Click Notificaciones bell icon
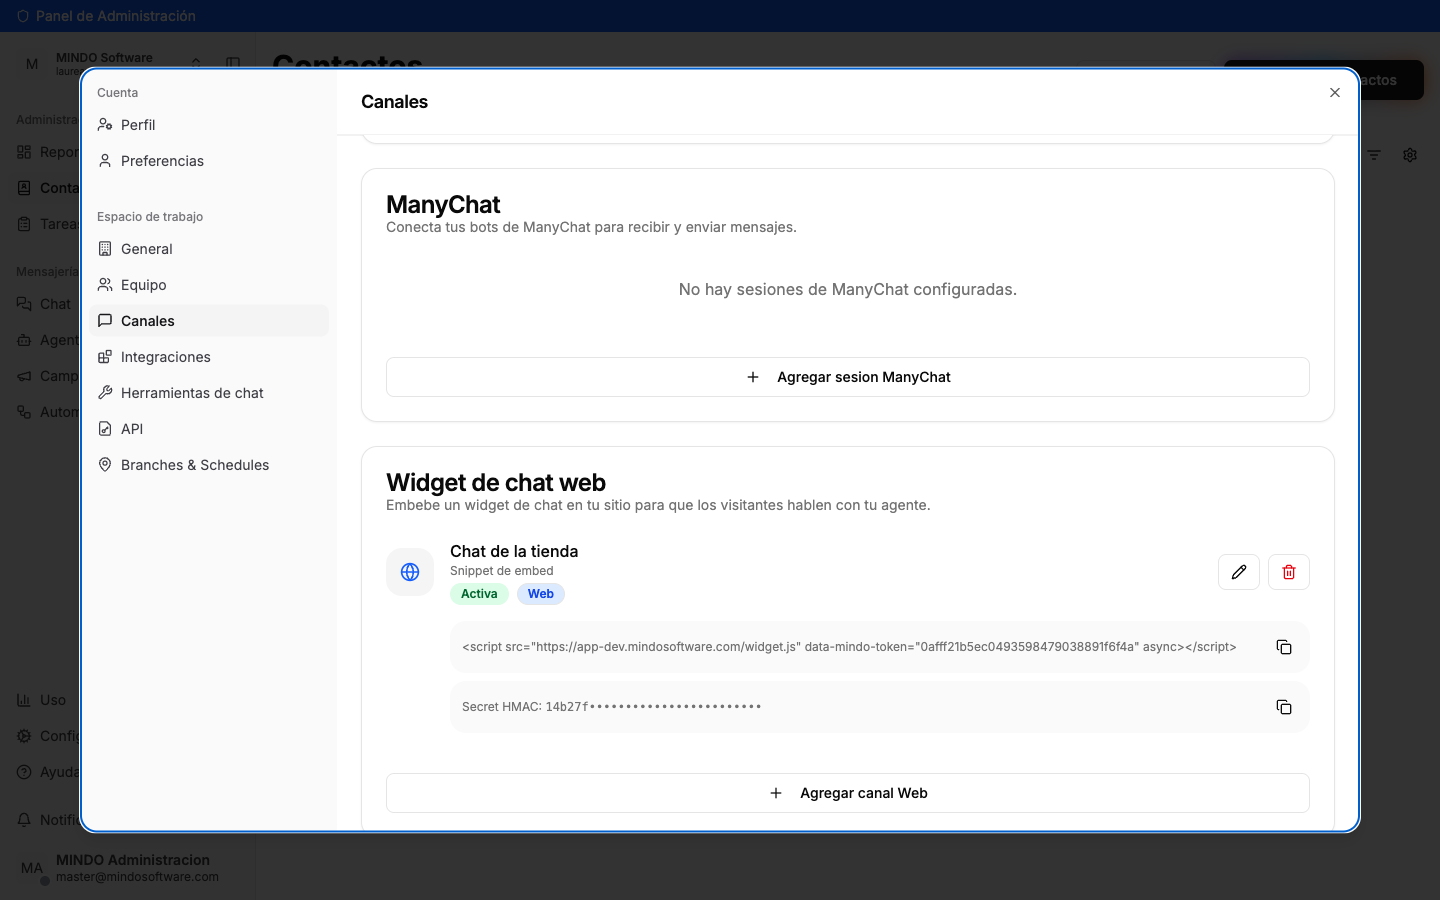 [x=24, y=820]
